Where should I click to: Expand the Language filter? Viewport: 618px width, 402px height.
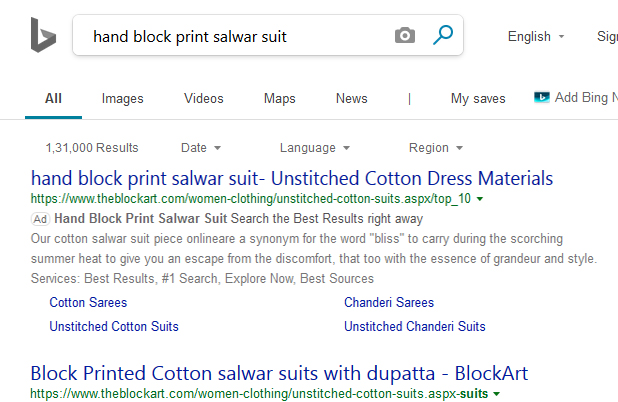tap(315, 148)
